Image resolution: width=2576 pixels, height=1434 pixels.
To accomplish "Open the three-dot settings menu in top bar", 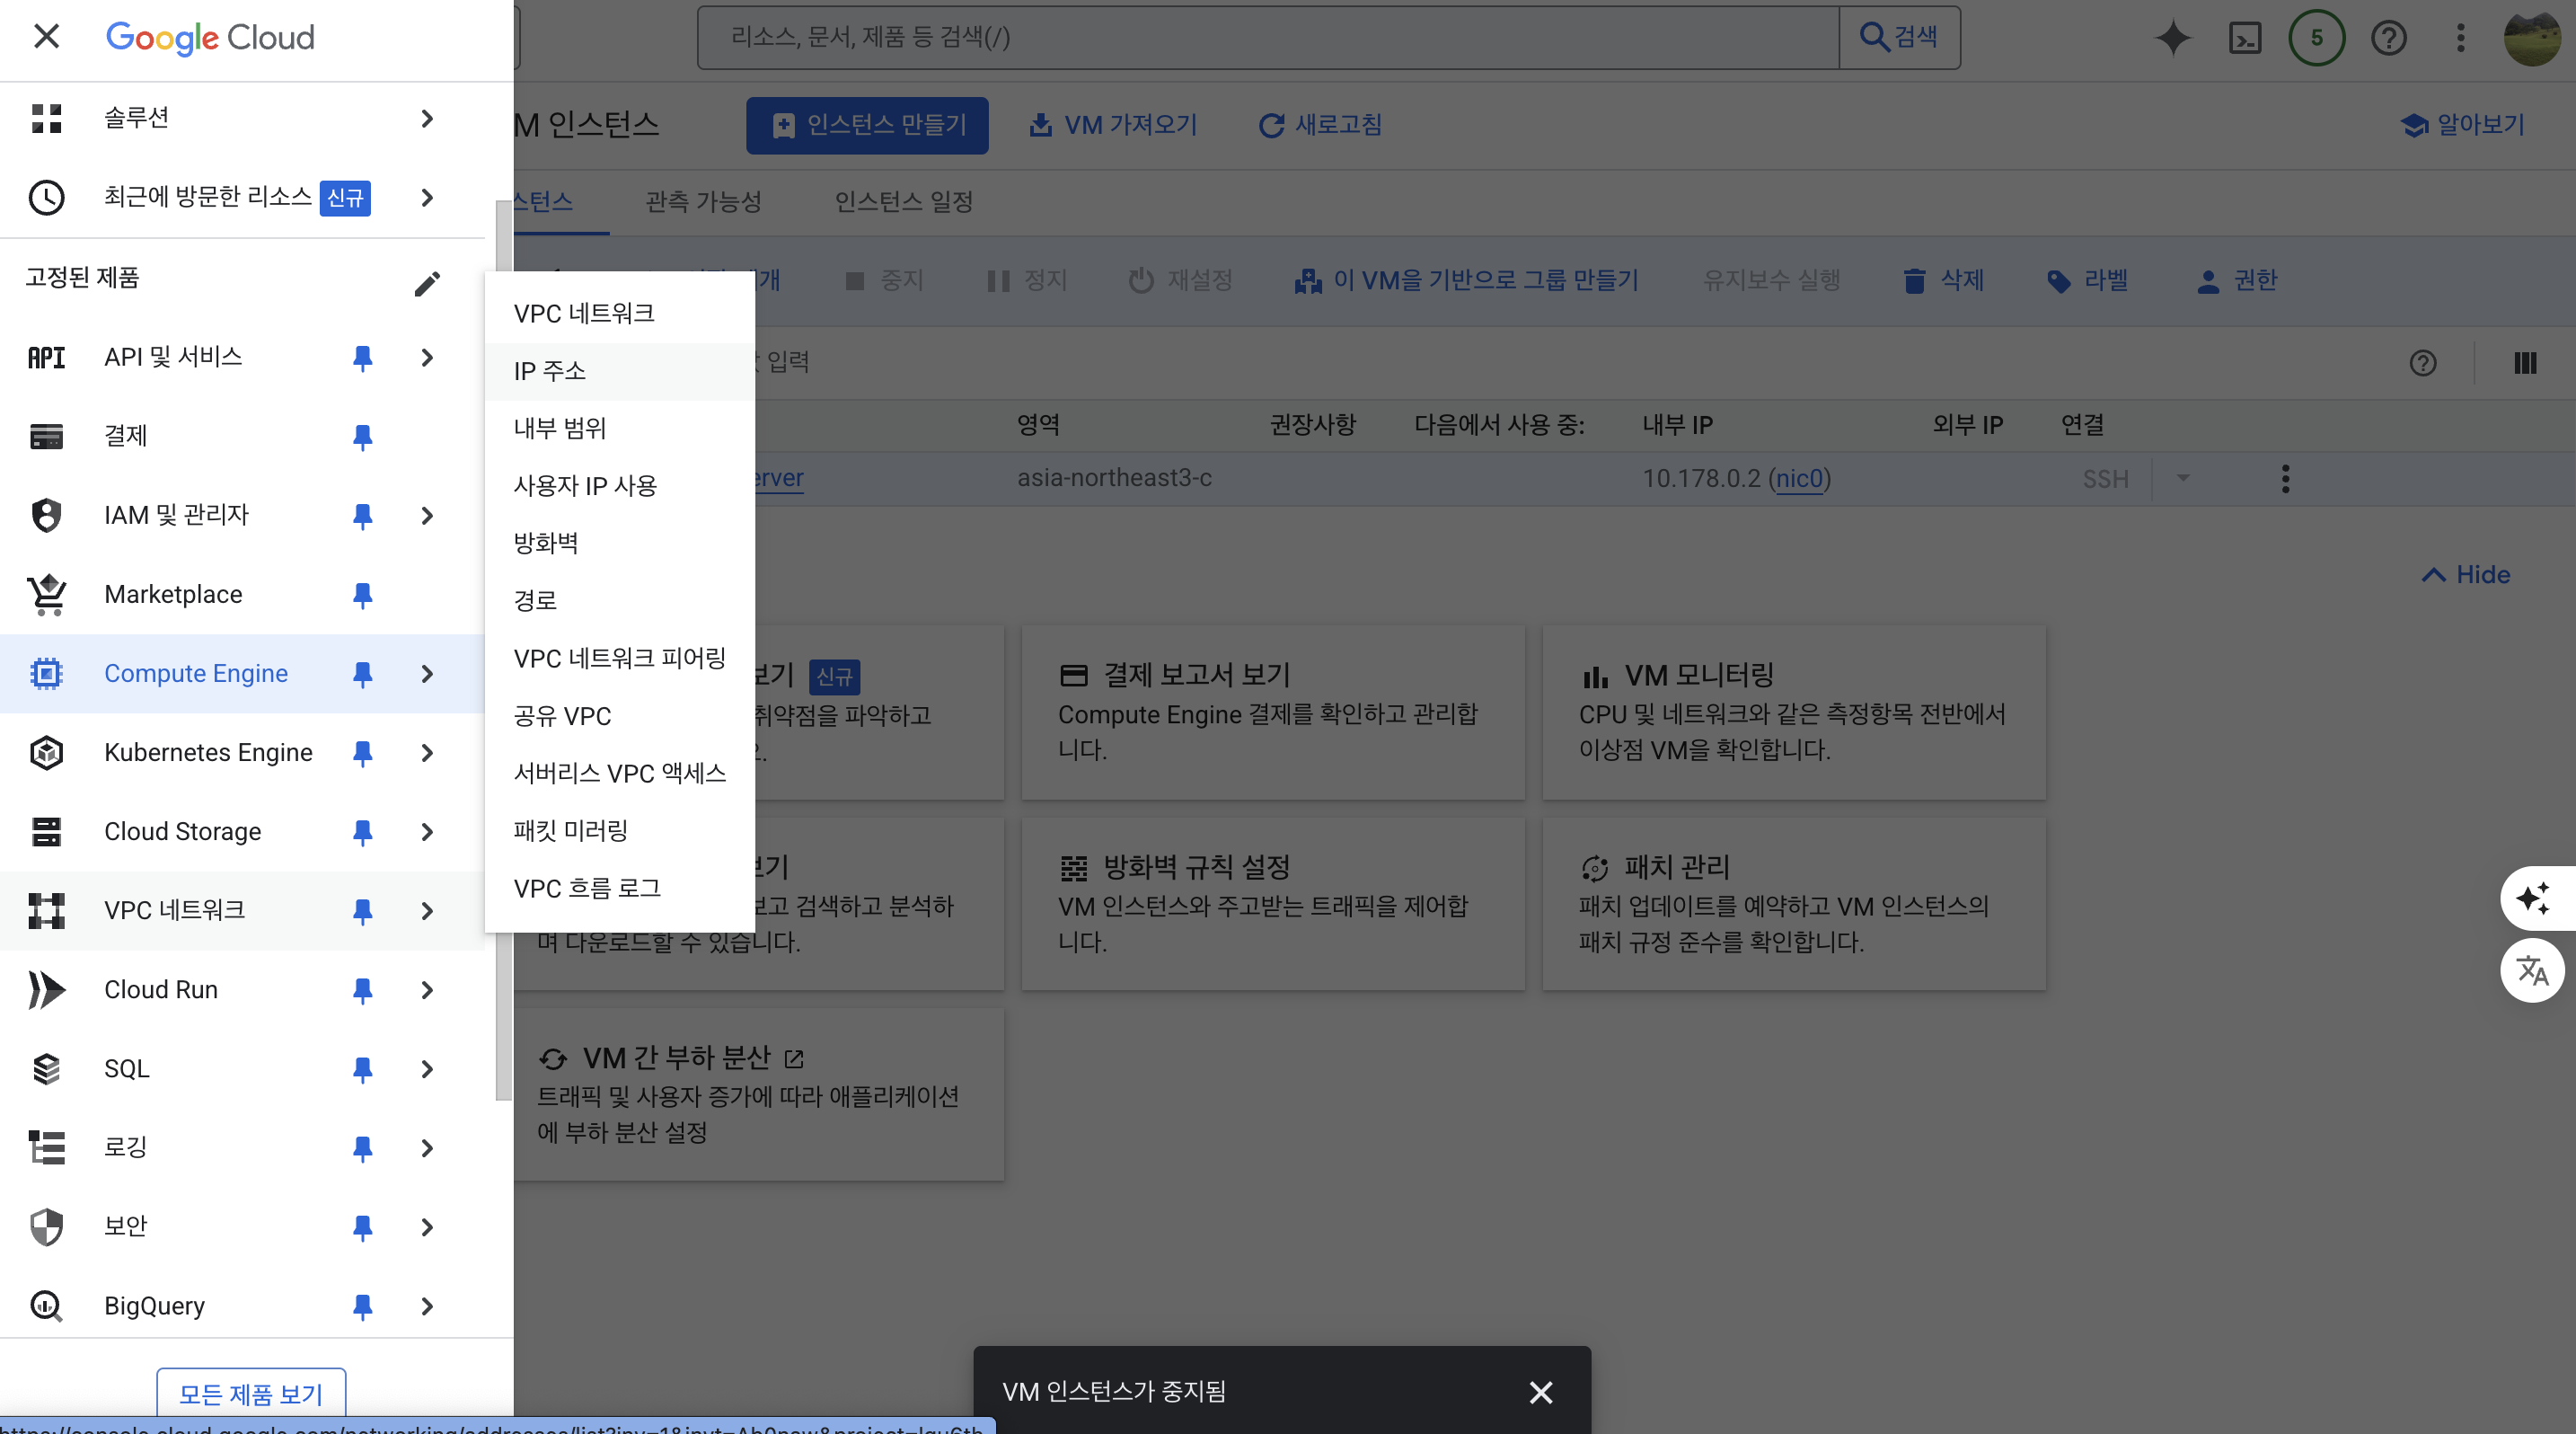I will point(2460,38).
